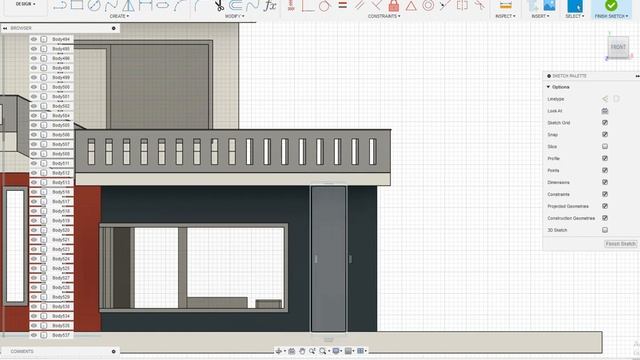Click the gear icon in Comments bar
The image size is (640, 360).
click(113, 351)
